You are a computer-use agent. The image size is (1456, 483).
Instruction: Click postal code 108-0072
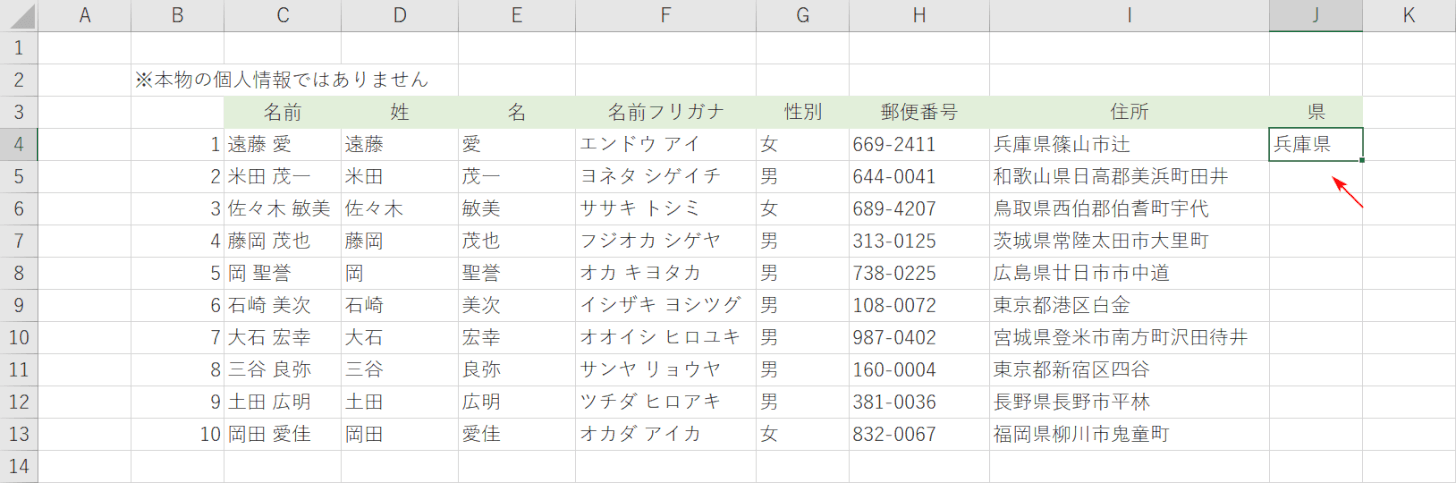click(x=920, y=305)
